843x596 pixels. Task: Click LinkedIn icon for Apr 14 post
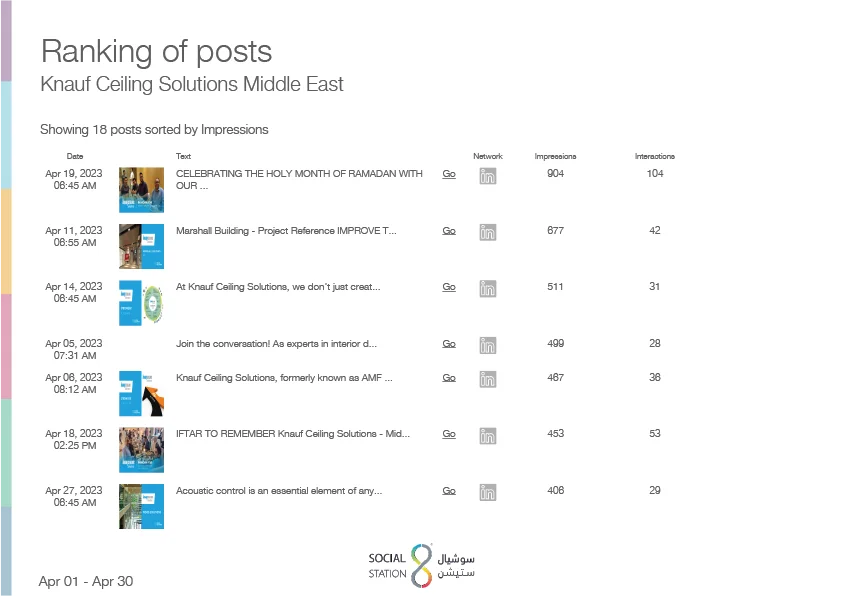488,289
